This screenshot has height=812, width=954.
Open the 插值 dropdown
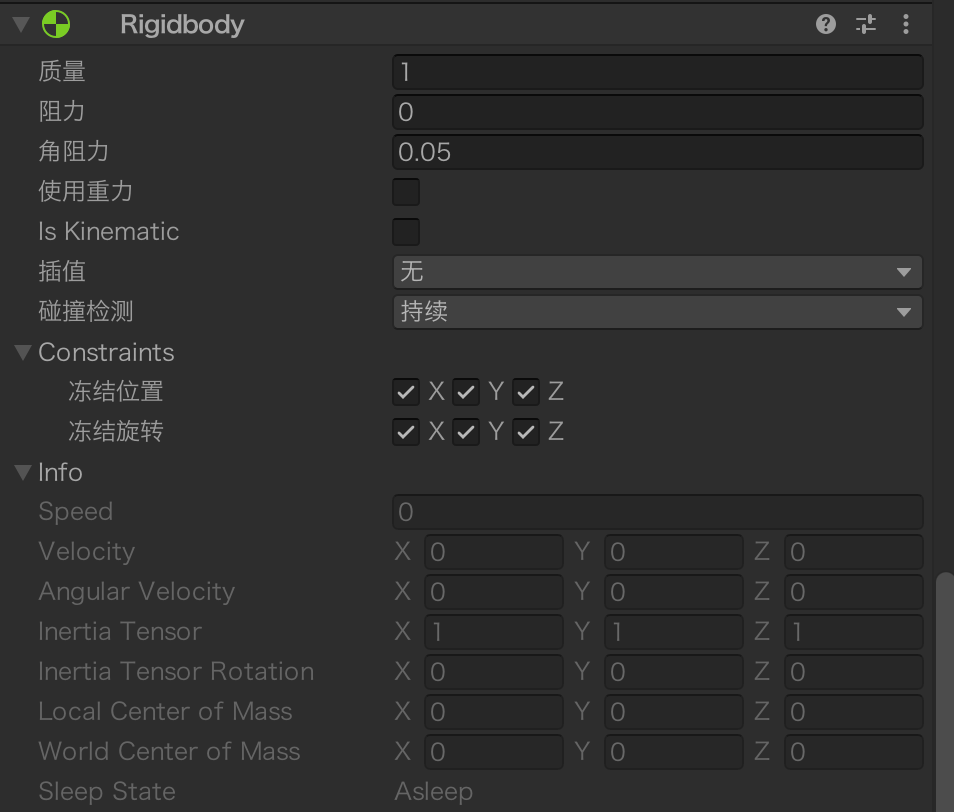[657, 271]
